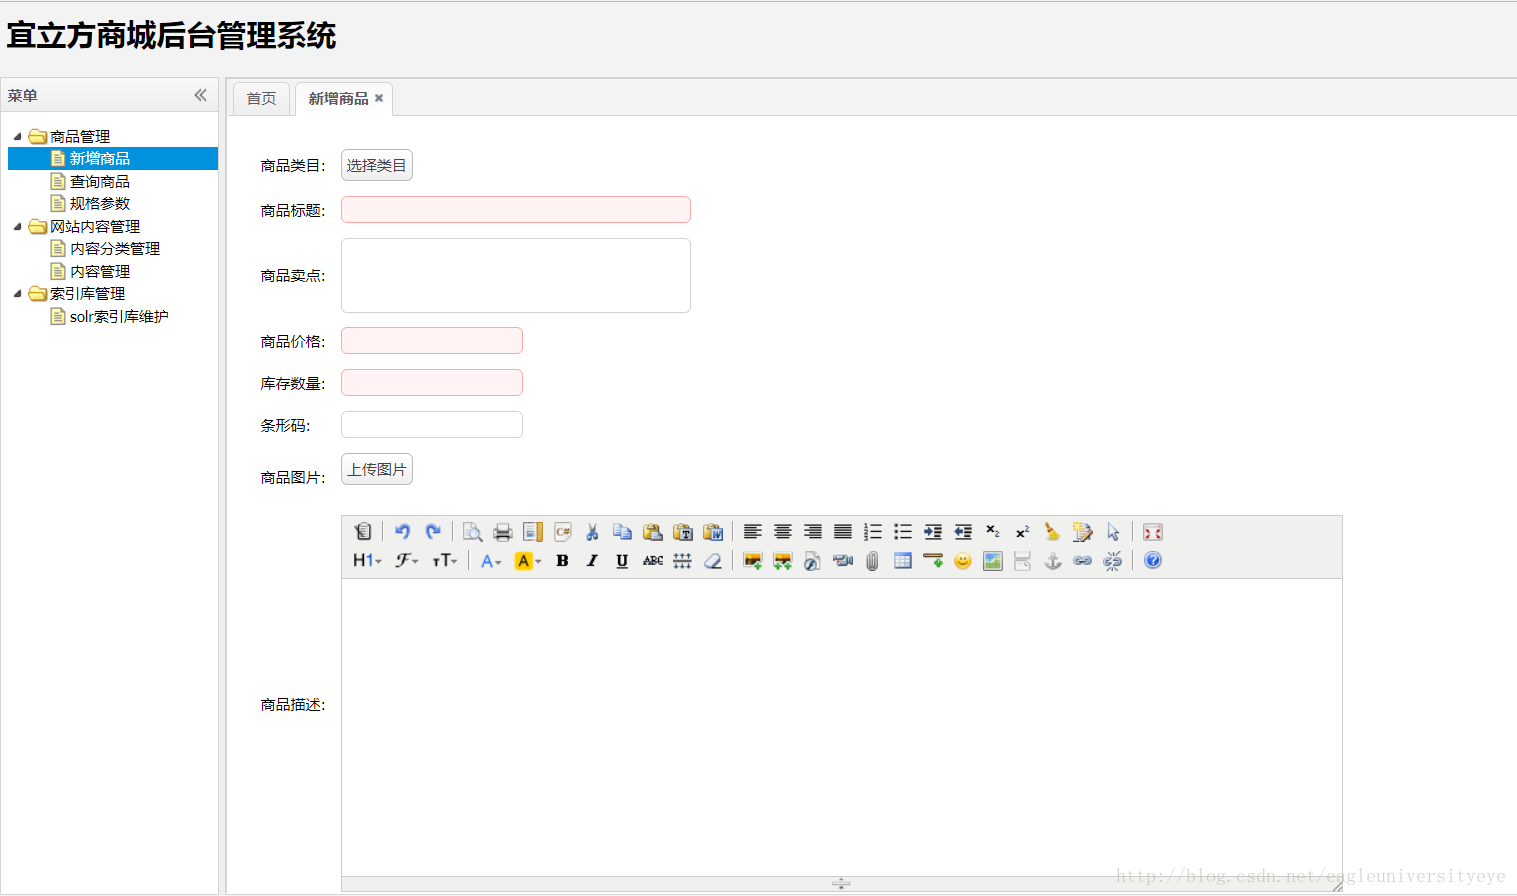1517x896 pixels.
Task: Collapse the 商品管理 tree folder
Action: [x=17, y=136]
